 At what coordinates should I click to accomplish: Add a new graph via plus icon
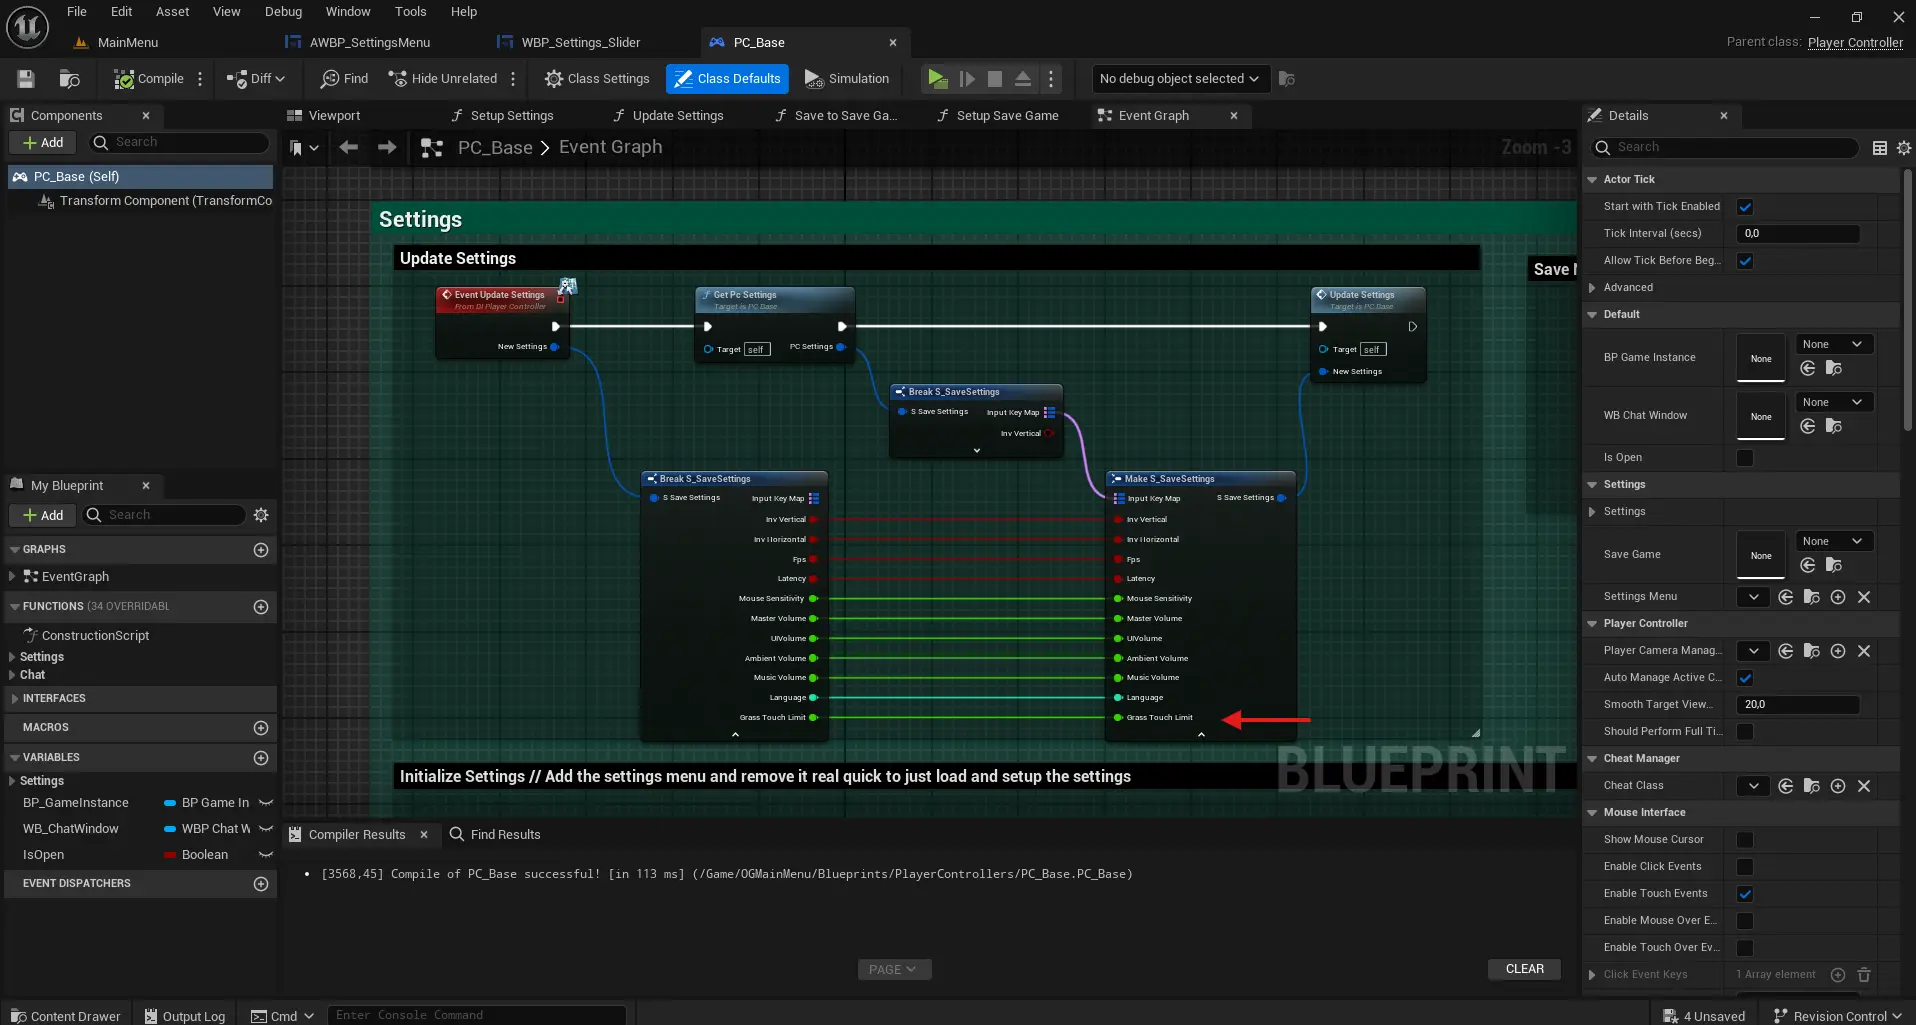pyautogui.click(x=261, y=550)
